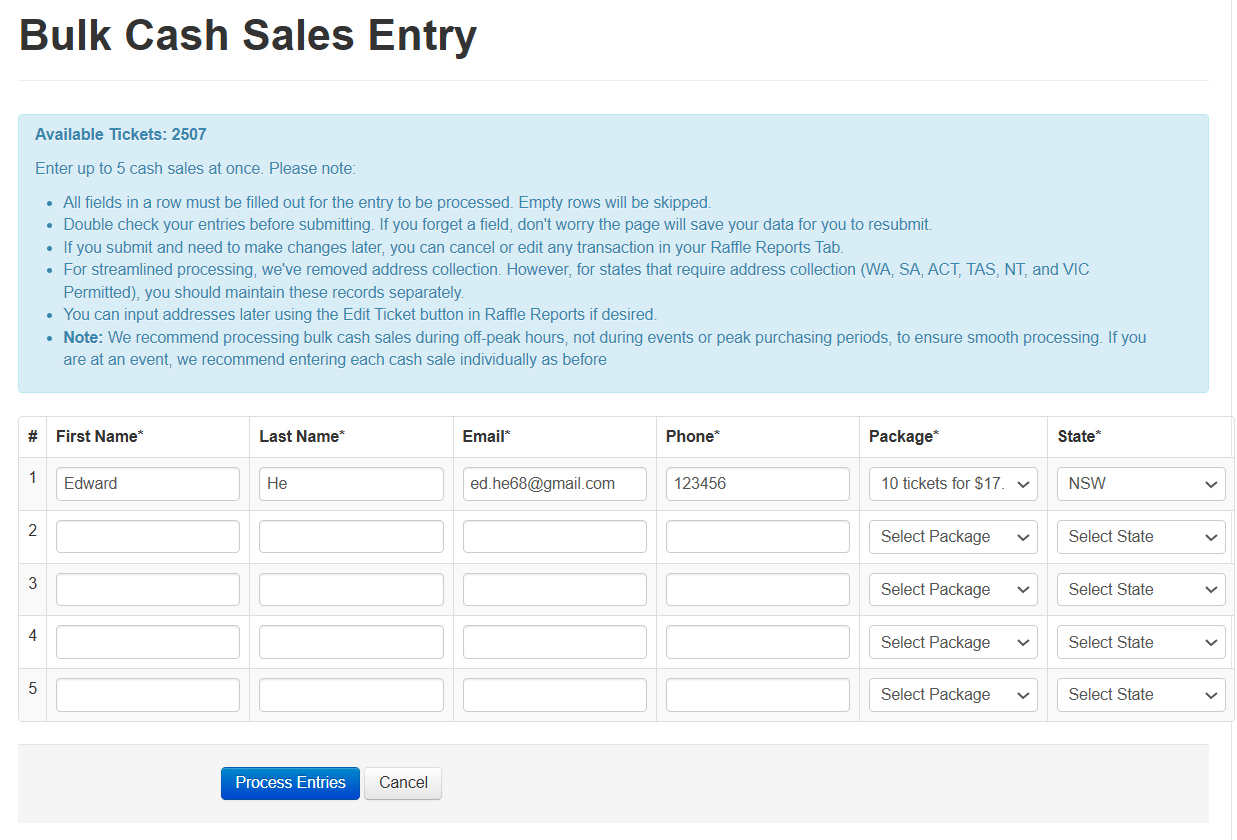Open the Select Package dropdown in row 2
Image resolution: width=1237 pixels, height=840 pixels.
[952, 536]
